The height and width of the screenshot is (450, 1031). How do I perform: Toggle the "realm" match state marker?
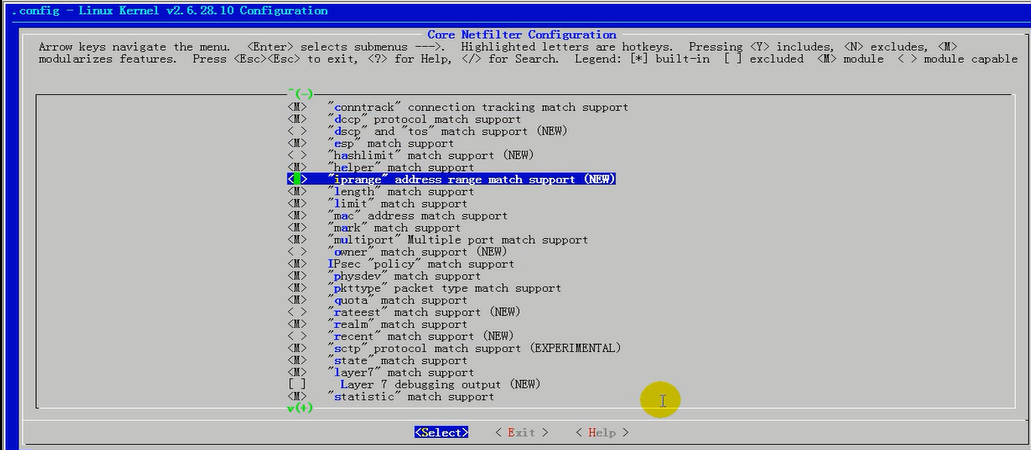(x=297, y=324)
